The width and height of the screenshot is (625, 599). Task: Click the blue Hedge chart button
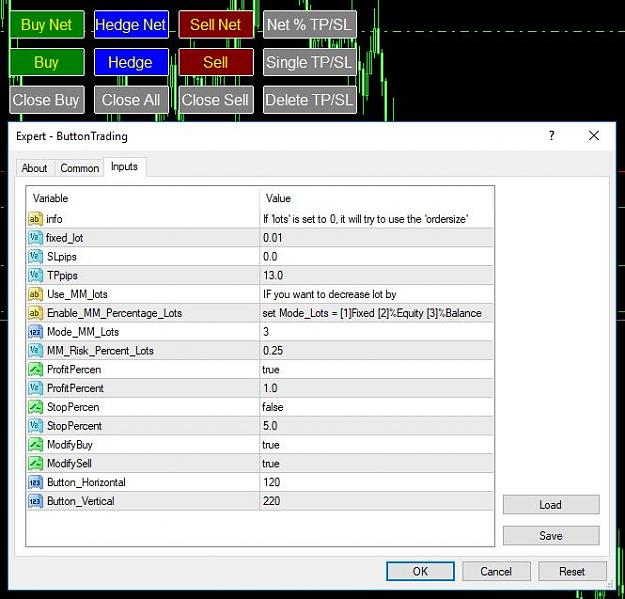tap(131, 62)
